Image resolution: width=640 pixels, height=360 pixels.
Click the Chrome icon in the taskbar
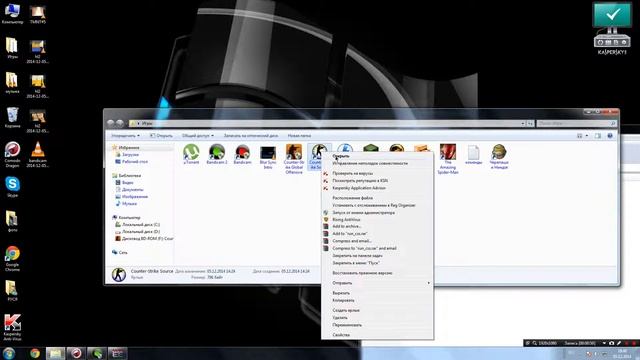(x=35, y=353)
